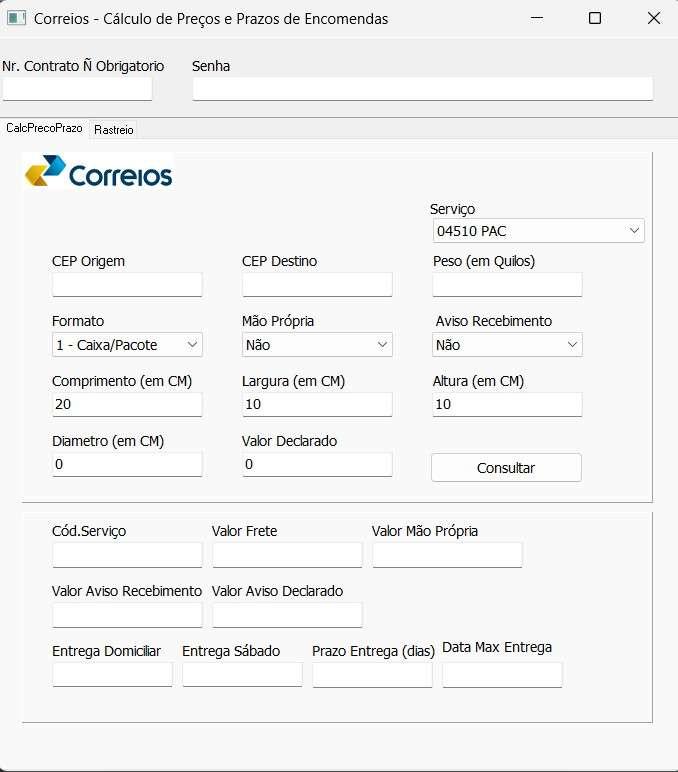Switch to the Rastreio tab
This screenshot has width=678, height=772.
point(114,130)
